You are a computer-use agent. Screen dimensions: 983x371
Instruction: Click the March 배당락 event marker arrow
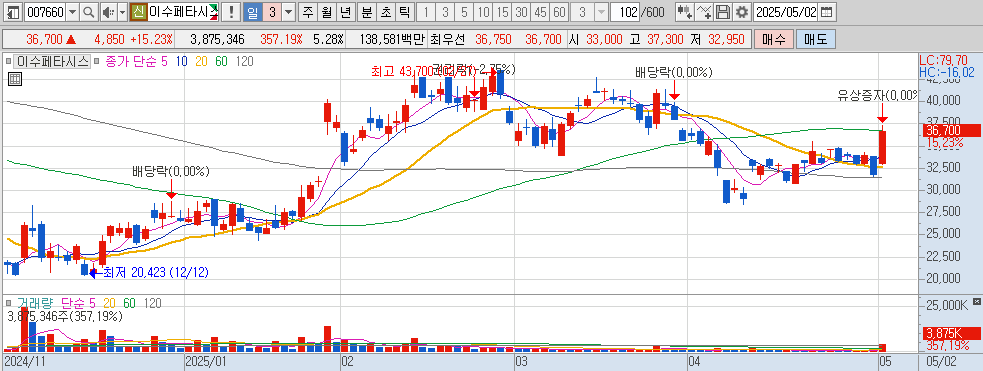tap(674, 90)
